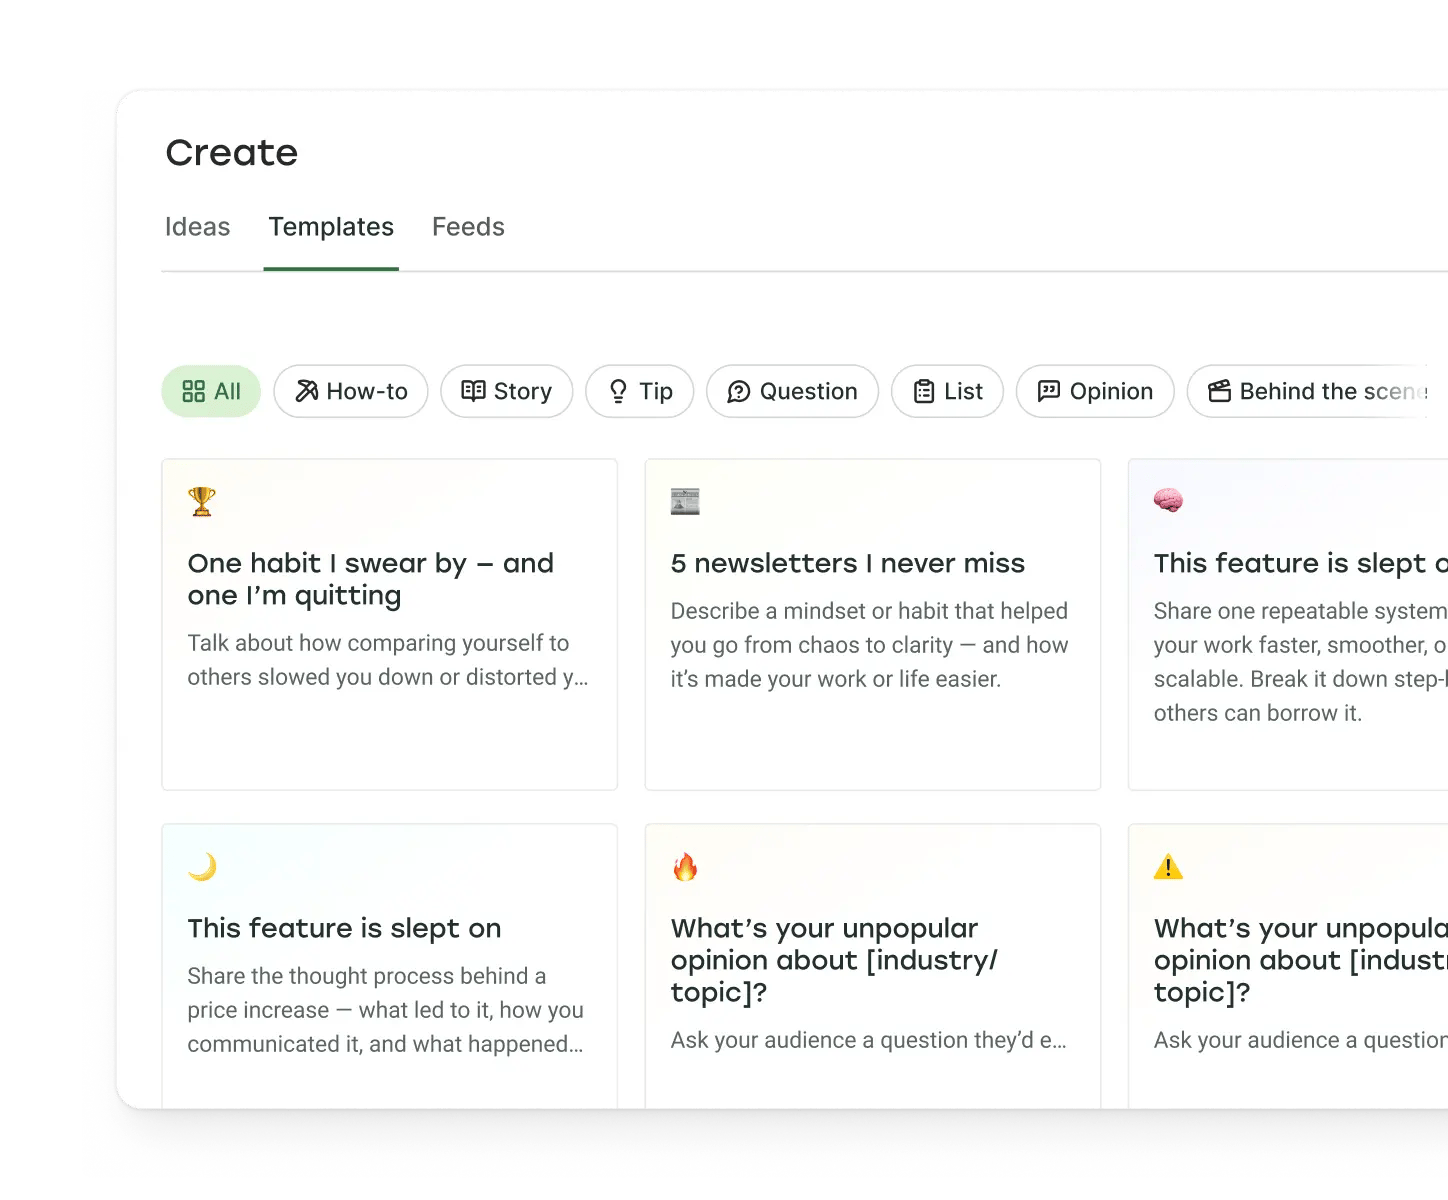The height and width of the screenshot is (1200, 1448).
Task: Click the newspaper emoji on the newsletters card
Action: (685, 501)
